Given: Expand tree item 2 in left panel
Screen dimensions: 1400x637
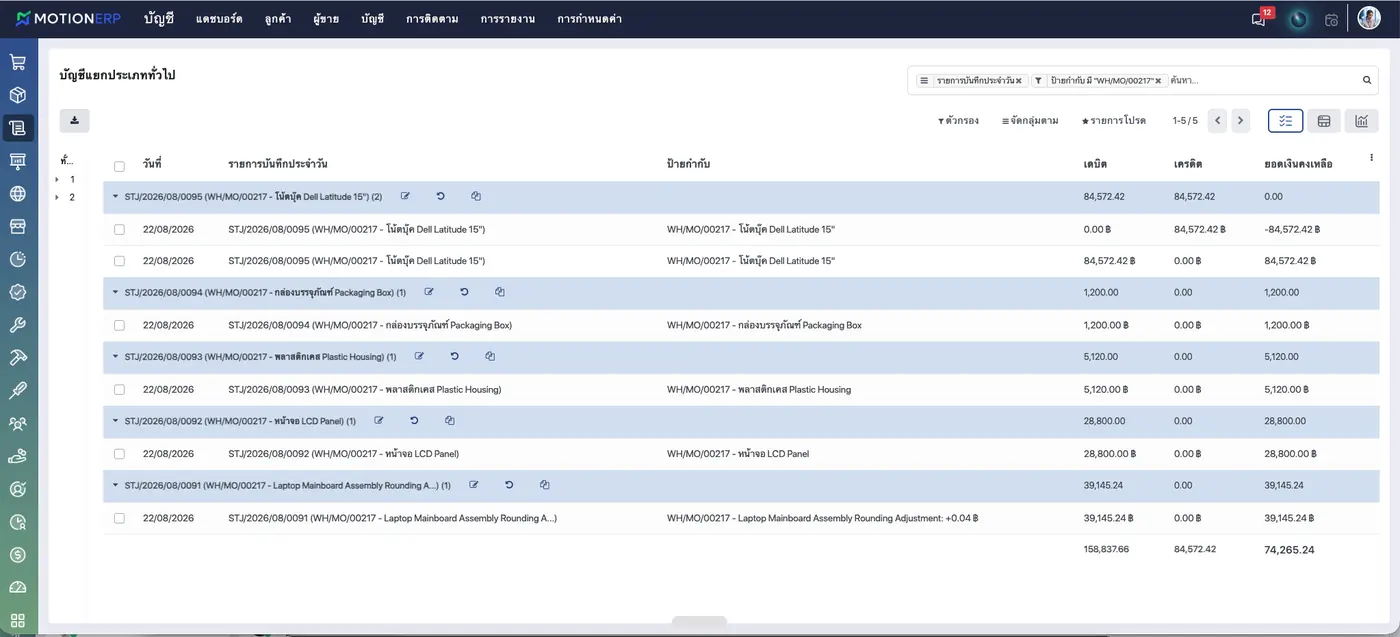Looking at the screenshot, I should [57, 197].
